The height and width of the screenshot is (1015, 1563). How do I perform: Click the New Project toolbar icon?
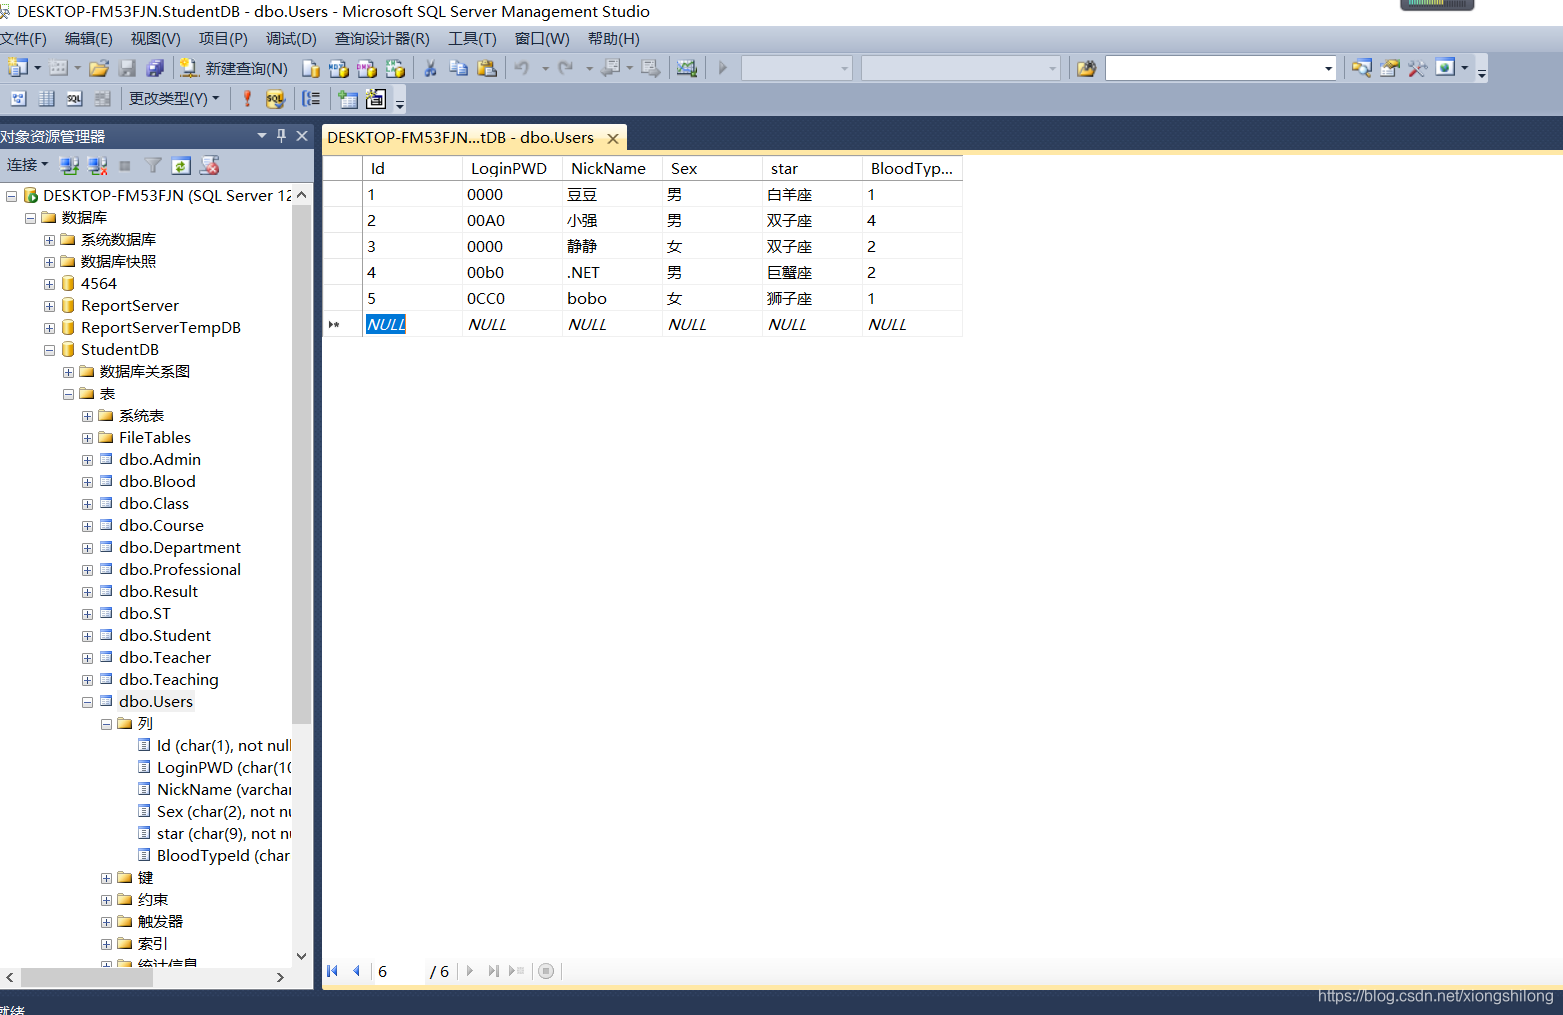click(18, 68)
